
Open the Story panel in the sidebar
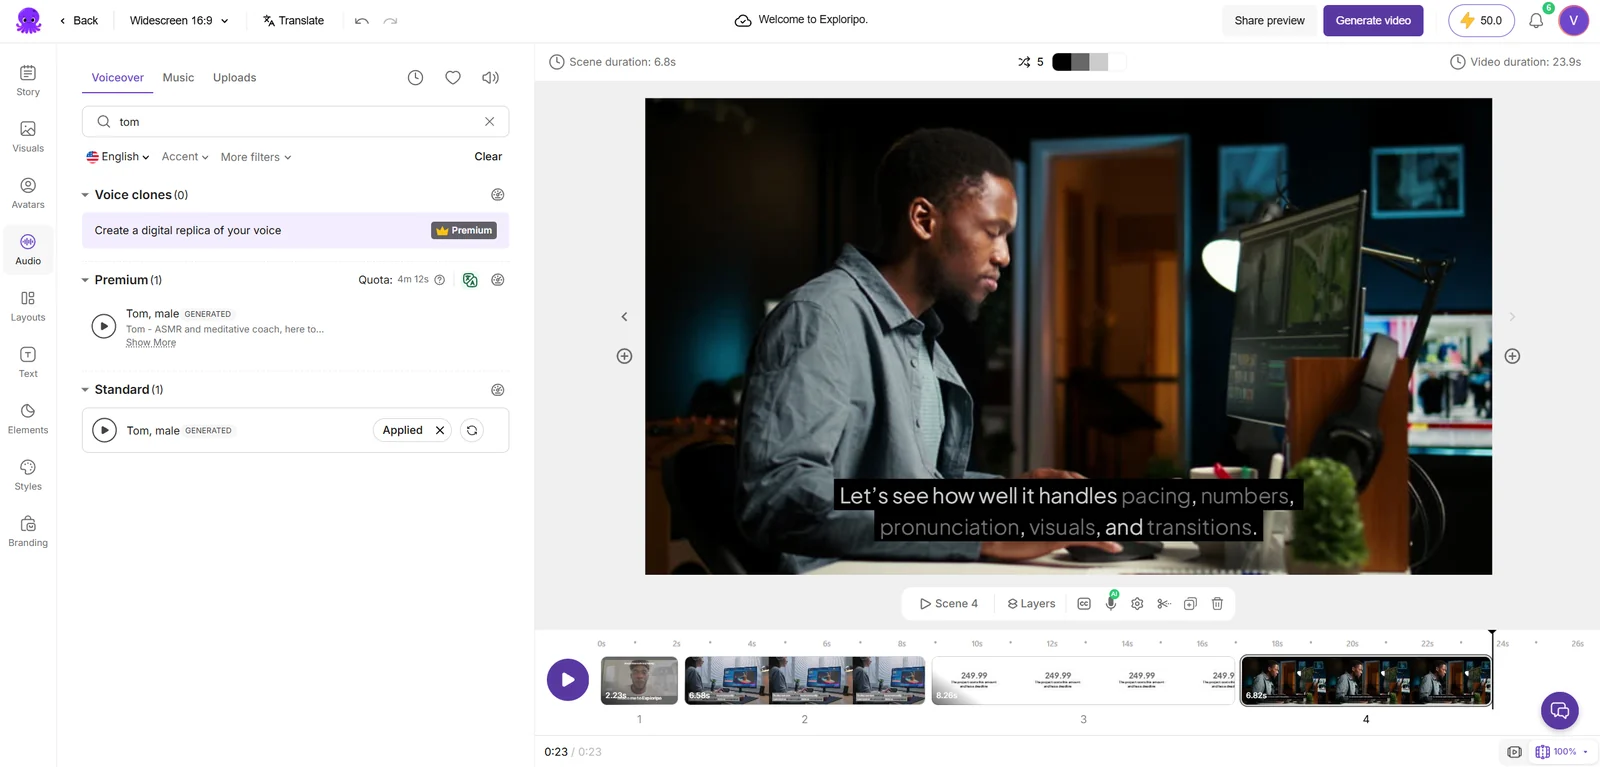point(28,80)
